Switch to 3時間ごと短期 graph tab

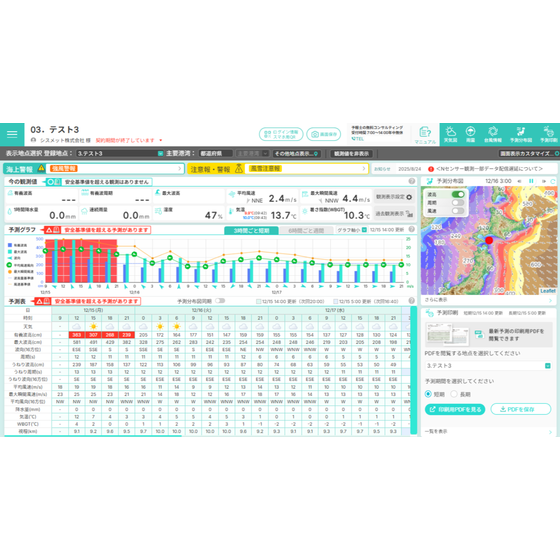tap(251, 230)
